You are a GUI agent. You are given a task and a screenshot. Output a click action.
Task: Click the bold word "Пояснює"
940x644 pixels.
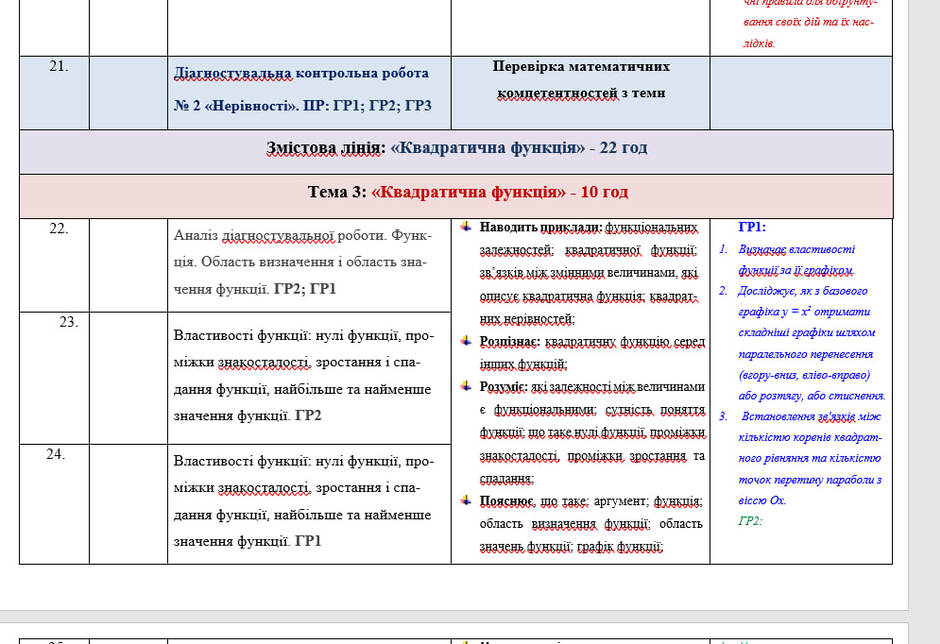pos(506,501)
